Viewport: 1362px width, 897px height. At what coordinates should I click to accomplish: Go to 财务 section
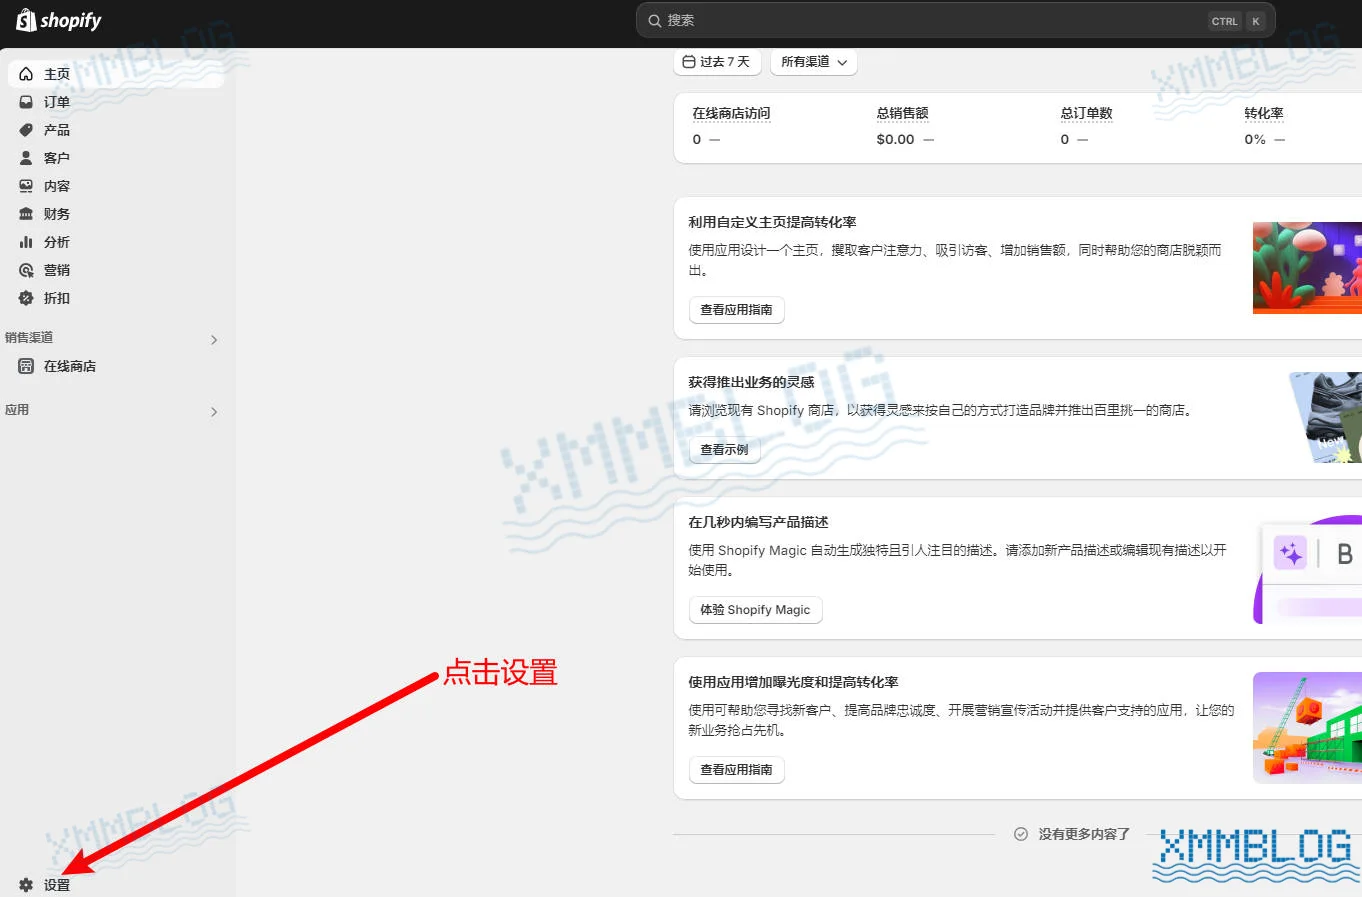pyautogui.click(x=116, y=214)
